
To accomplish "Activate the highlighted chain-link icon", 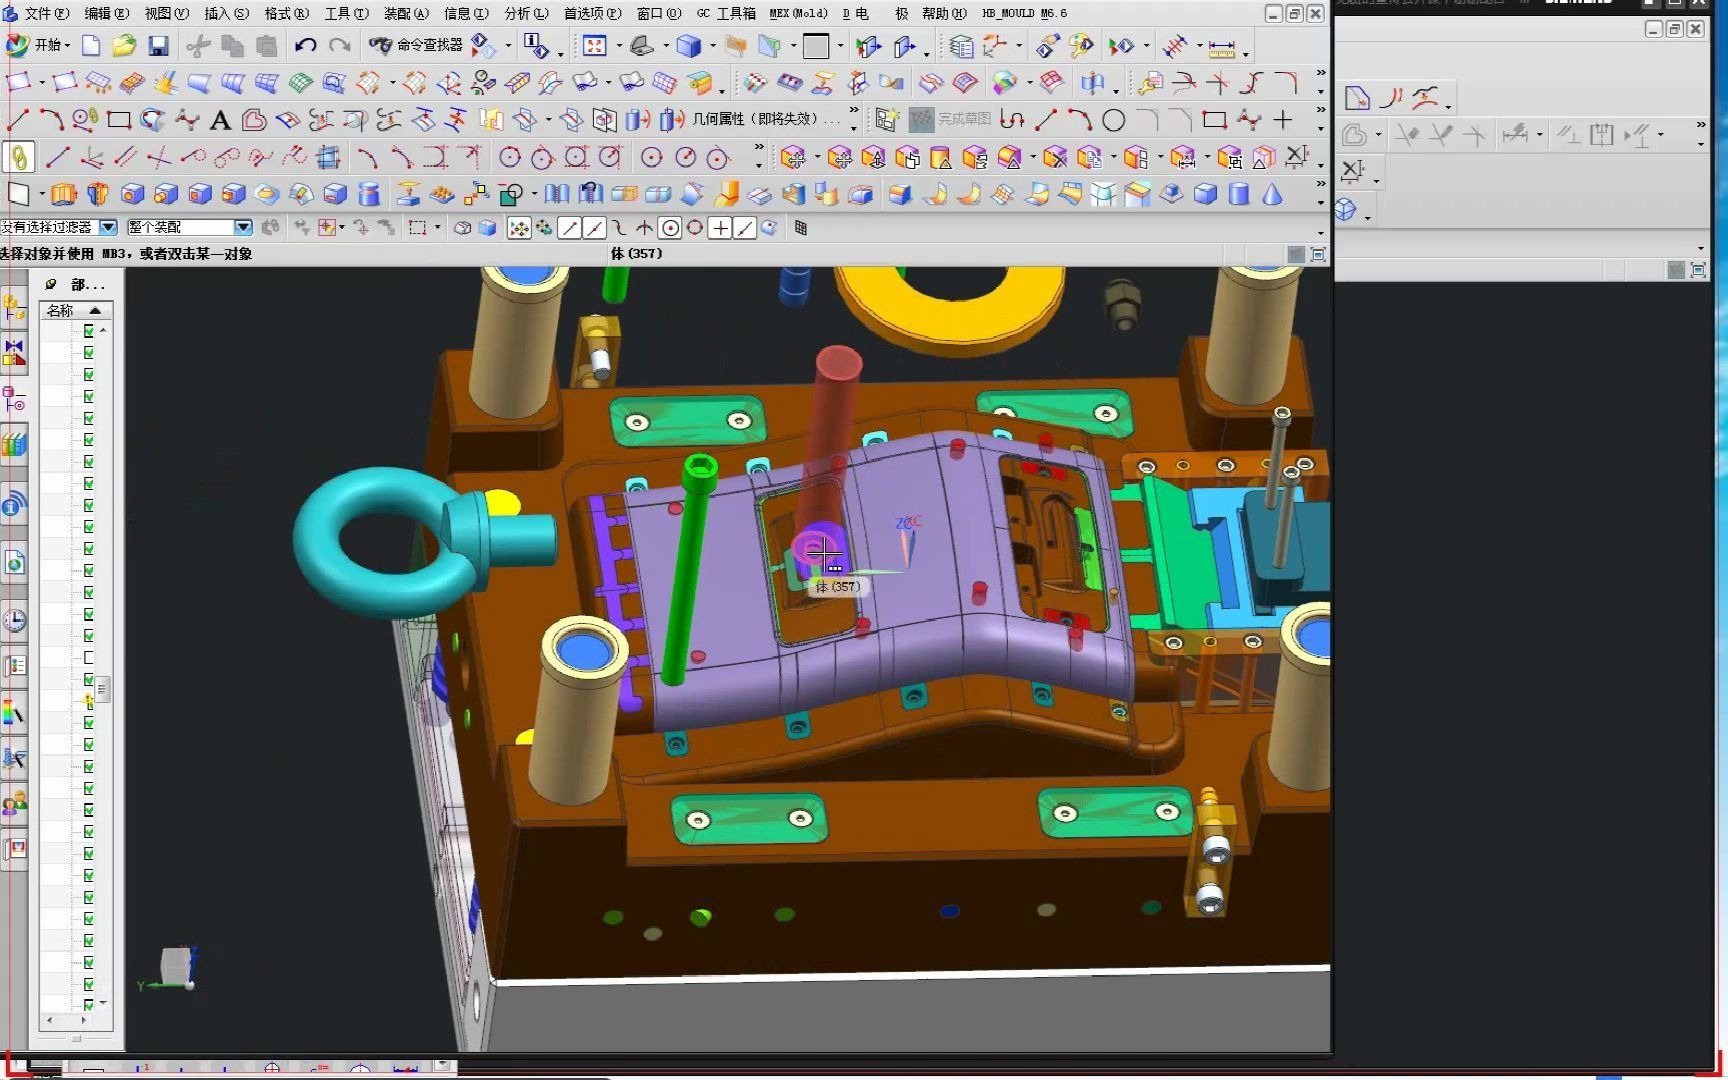I will (19, 157).
